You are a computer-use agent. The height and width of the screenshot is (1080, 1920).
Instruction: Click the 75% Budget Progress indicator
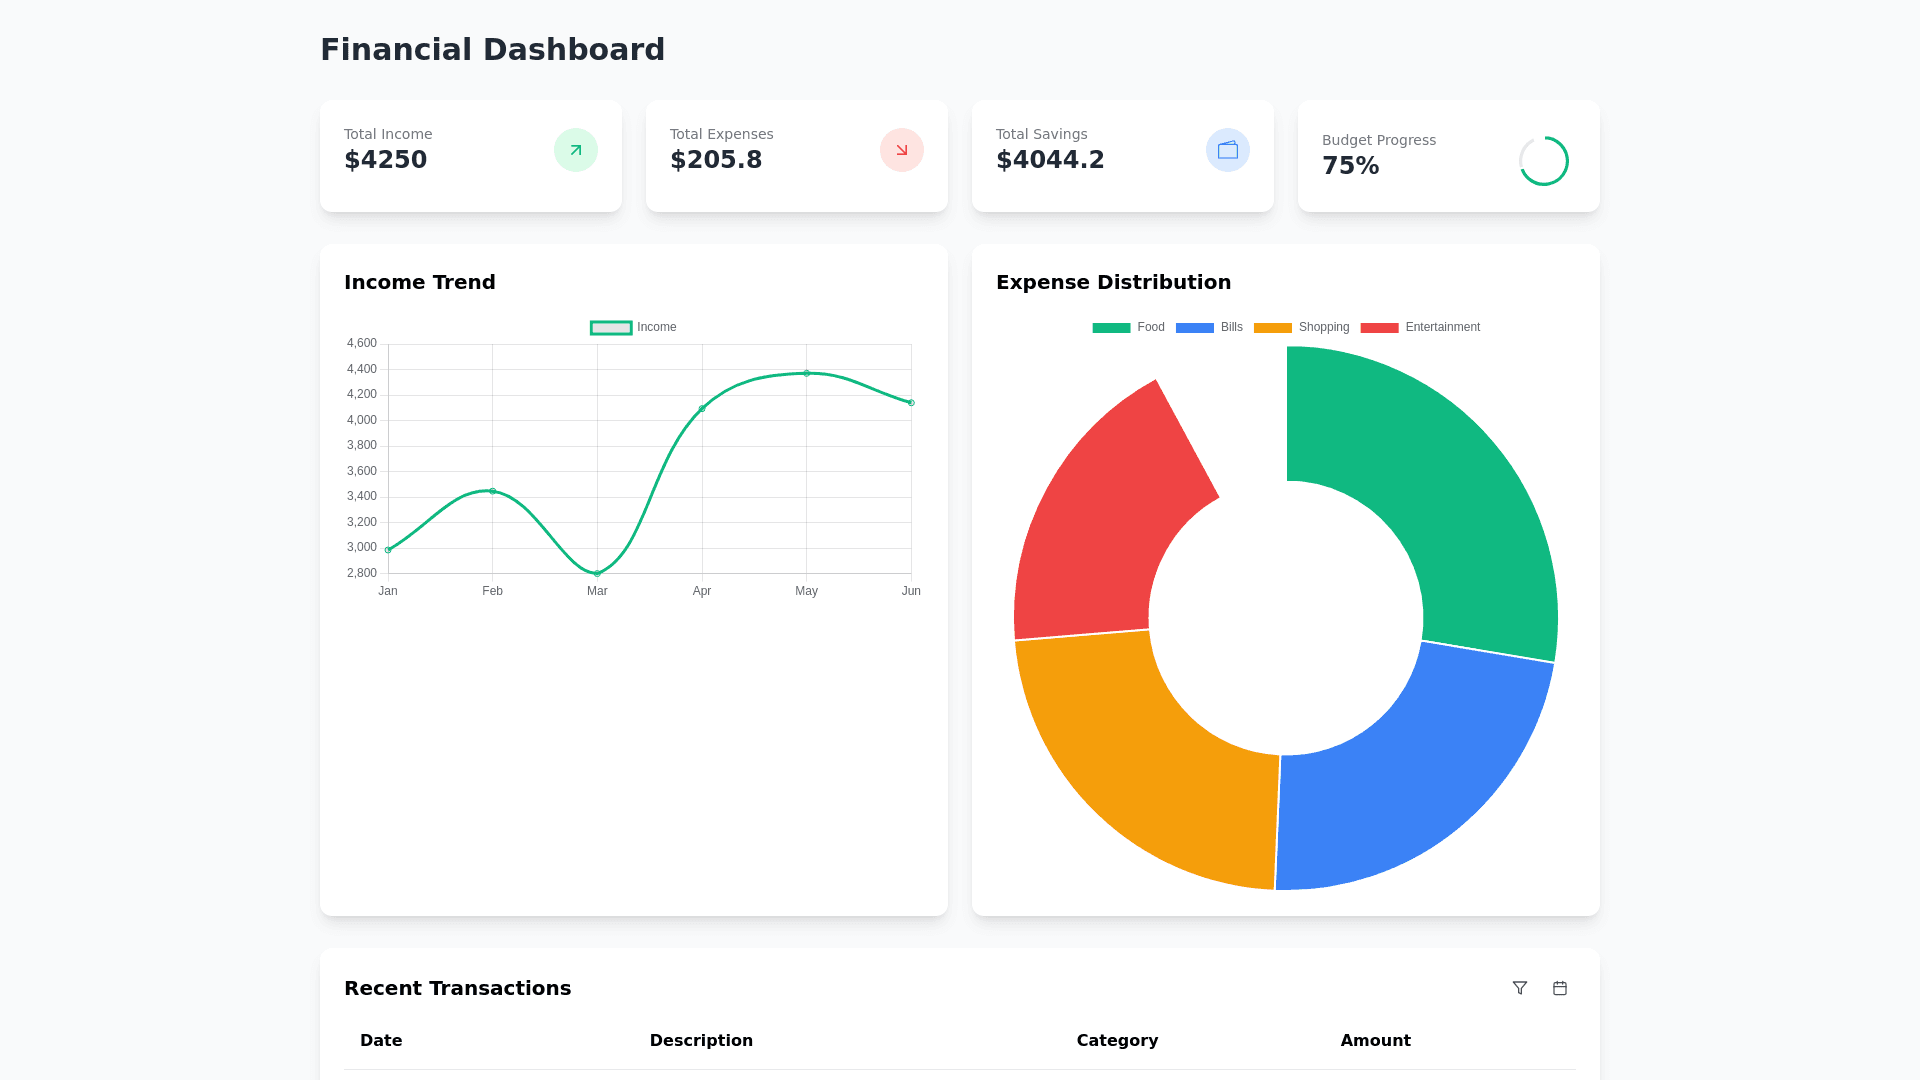point(1352,166)
